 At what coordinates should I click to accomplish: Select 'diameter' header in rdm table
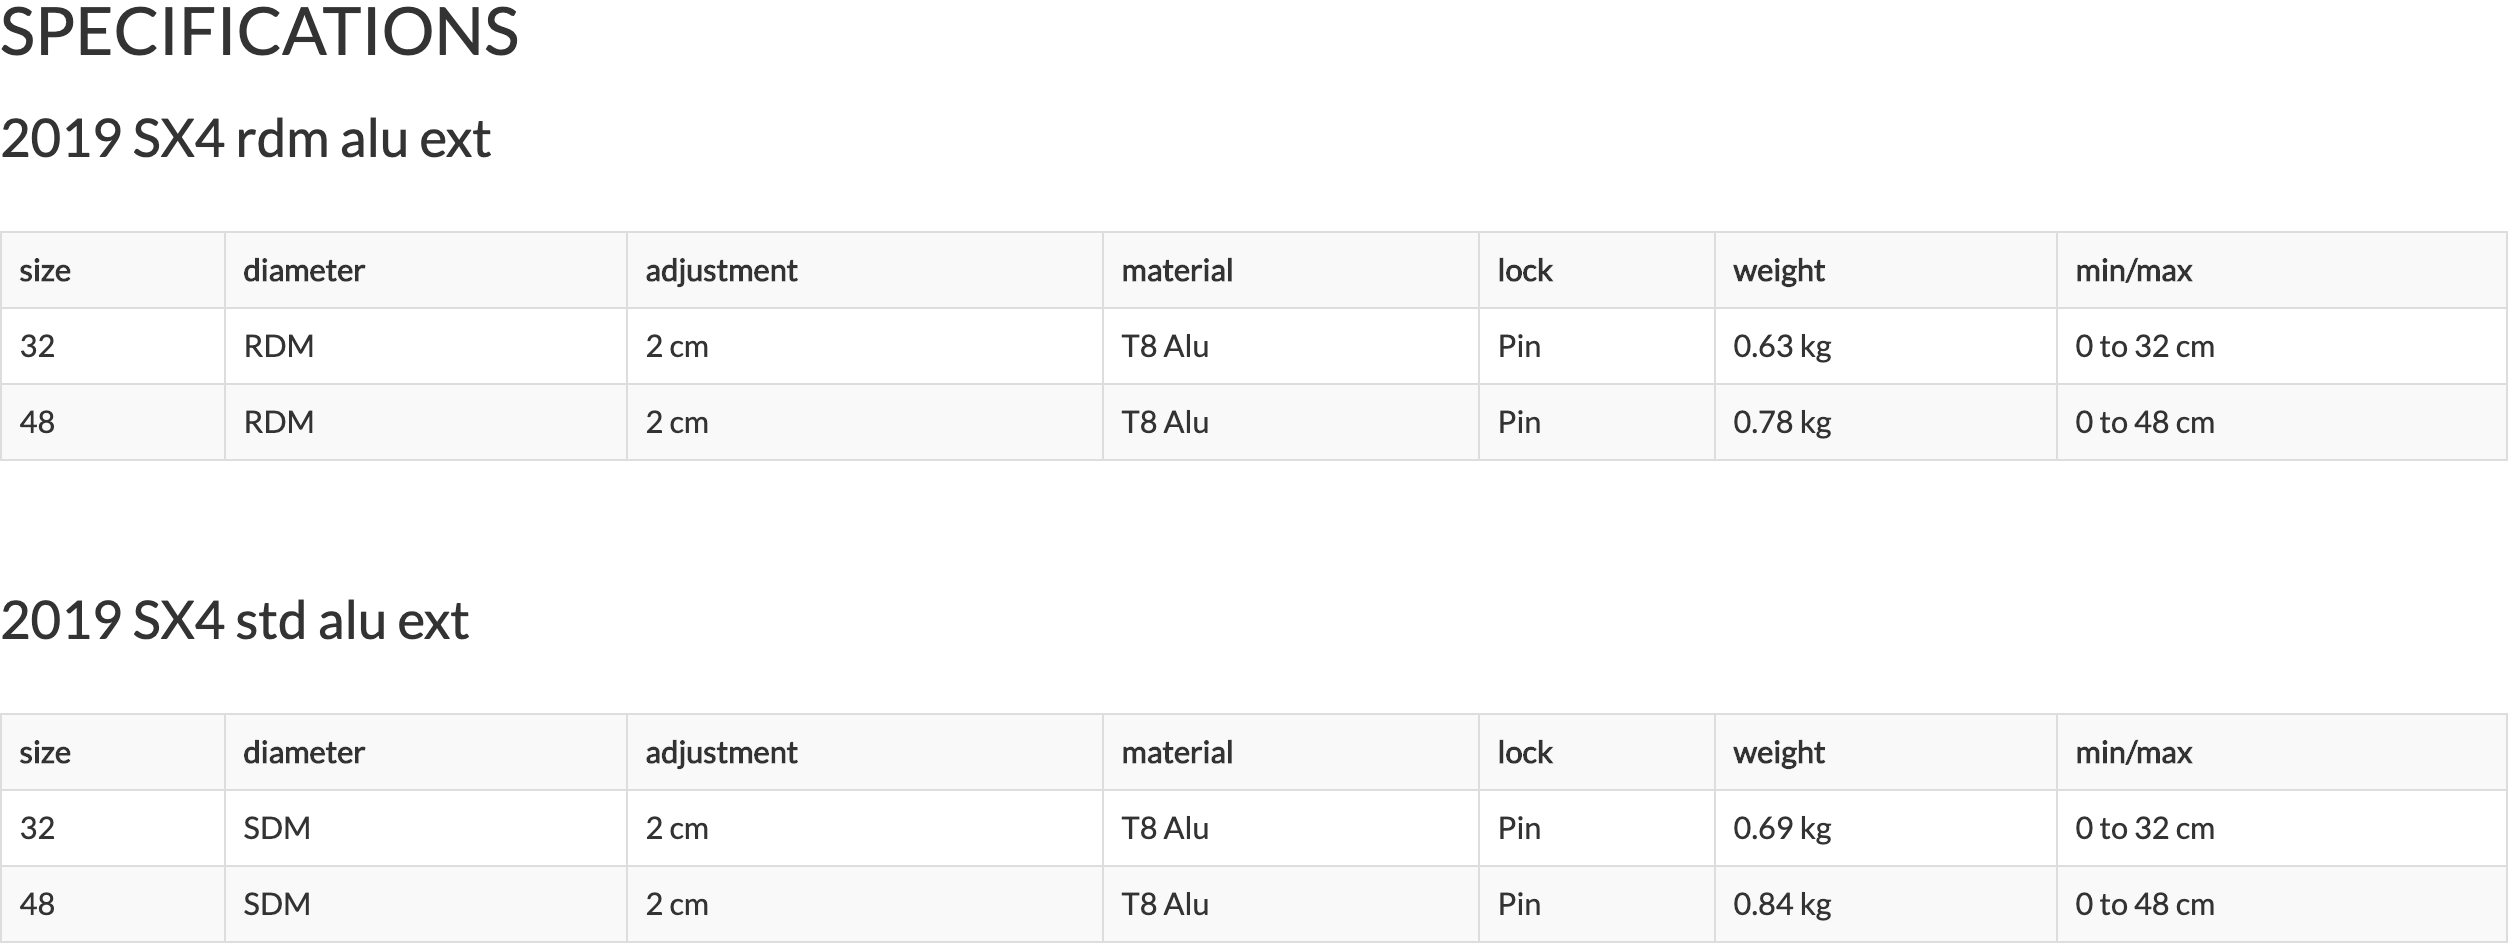pos(304,271)
